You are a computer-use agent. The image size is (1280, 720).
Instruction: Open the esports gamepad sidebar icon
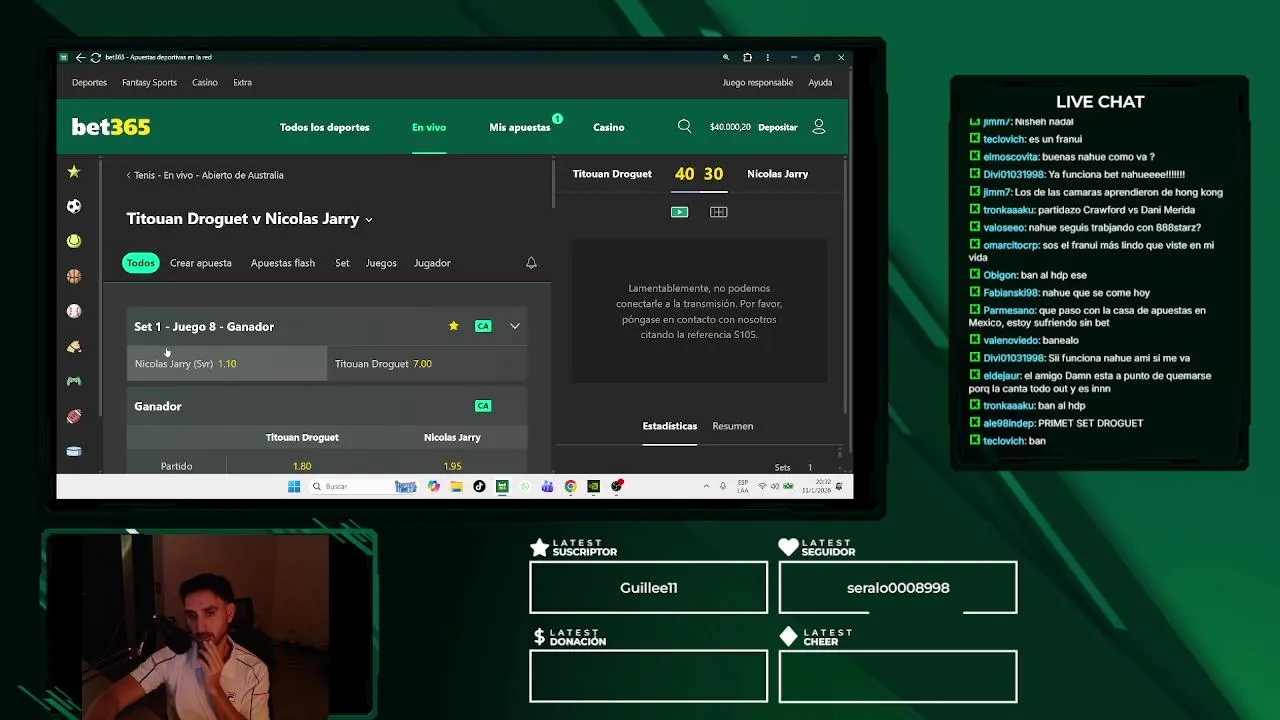point(74,381)
